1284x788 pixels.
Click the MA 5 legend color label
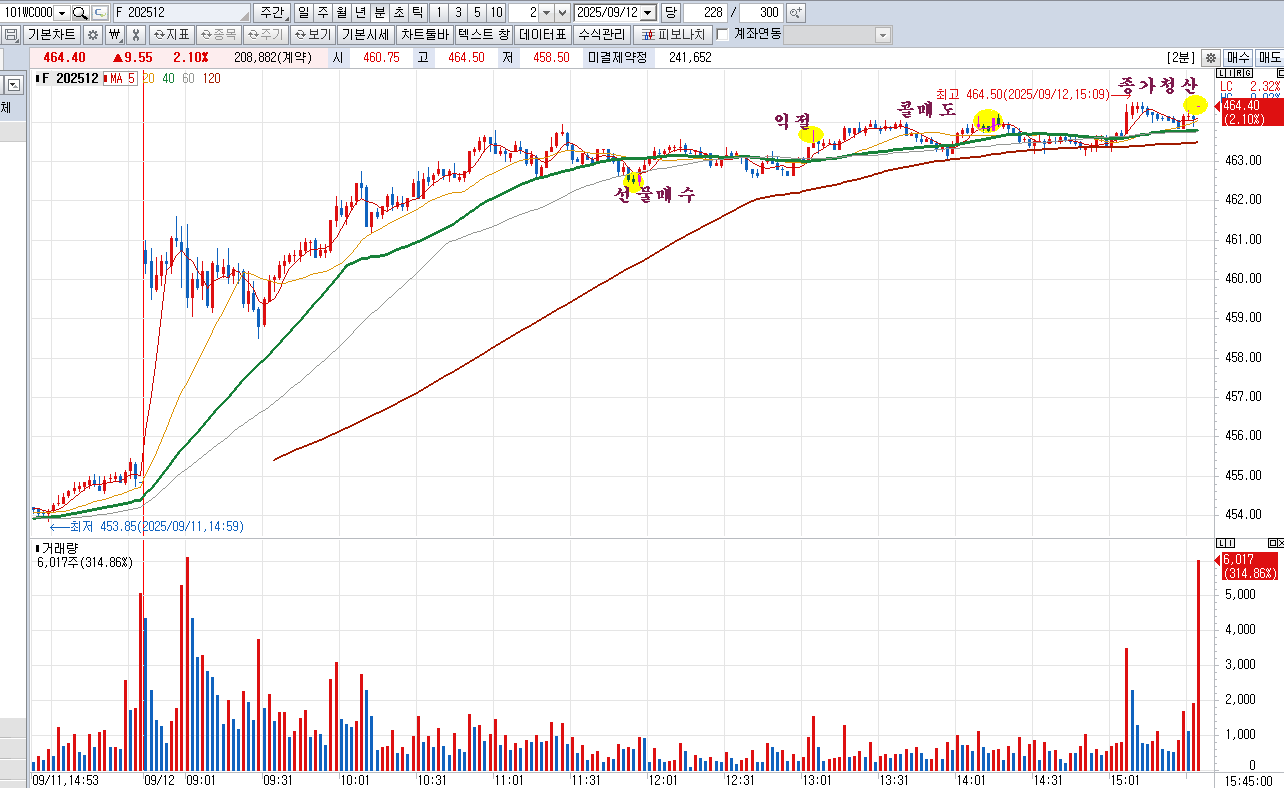[x=120, y=78]
